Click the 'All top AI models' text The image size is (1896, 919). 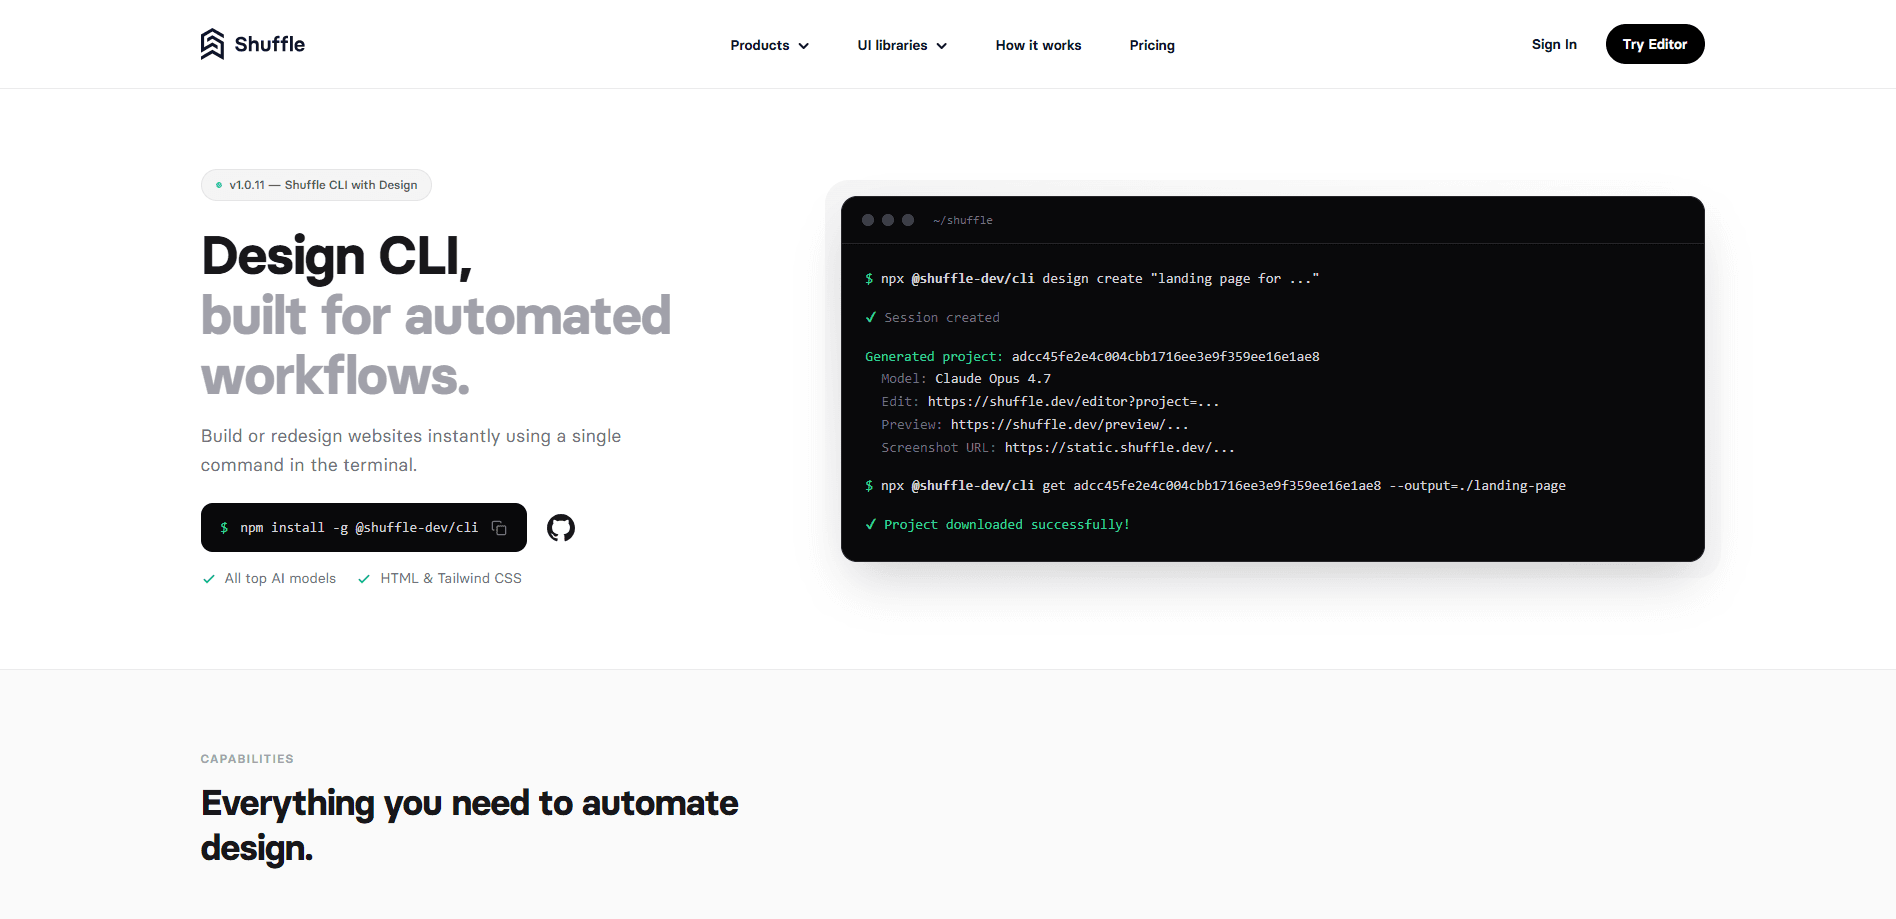(x=280, y=578)
